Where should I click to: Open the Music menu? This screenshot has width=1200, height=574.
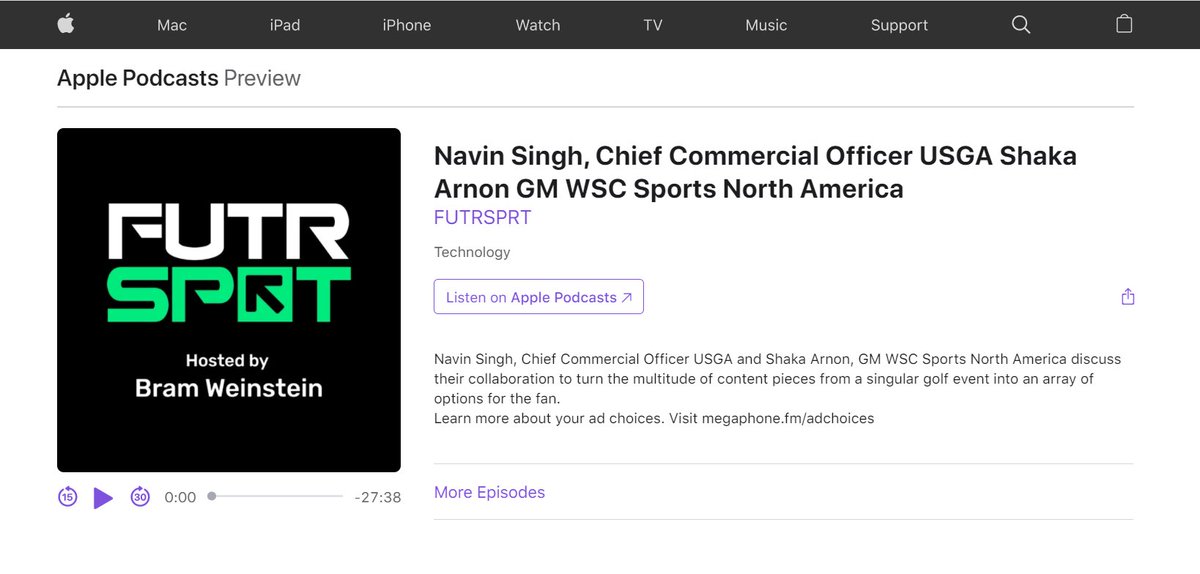766,25
